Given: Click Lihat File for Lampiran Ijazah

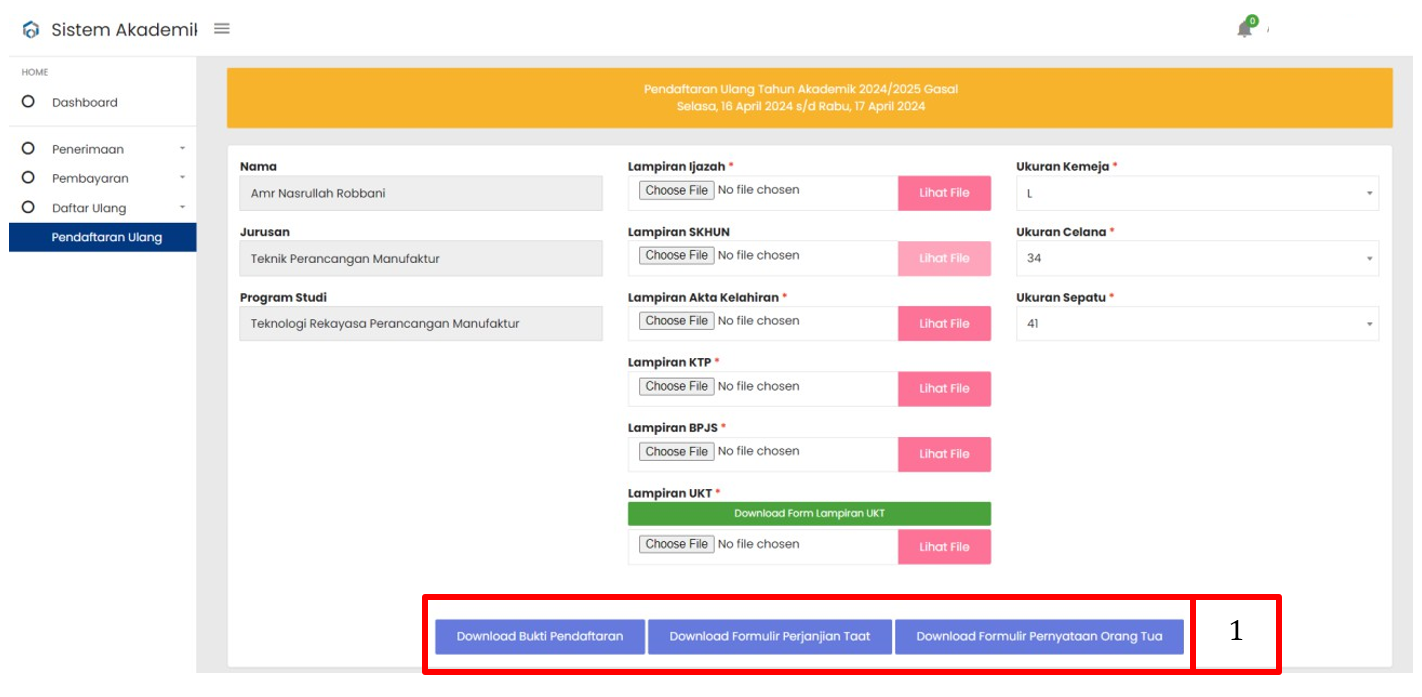Looking at the screenshot, I should [944, 193].
